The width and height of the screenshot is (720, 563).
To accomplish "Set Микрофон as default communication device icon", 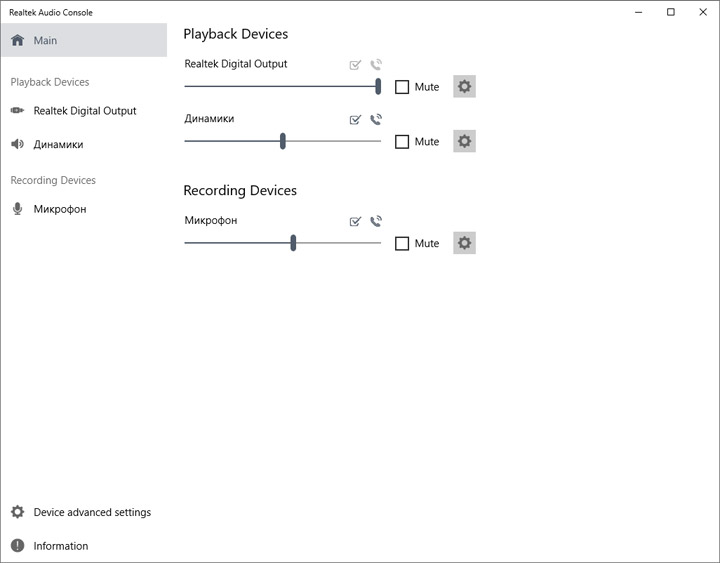I will tap(376, 222).
